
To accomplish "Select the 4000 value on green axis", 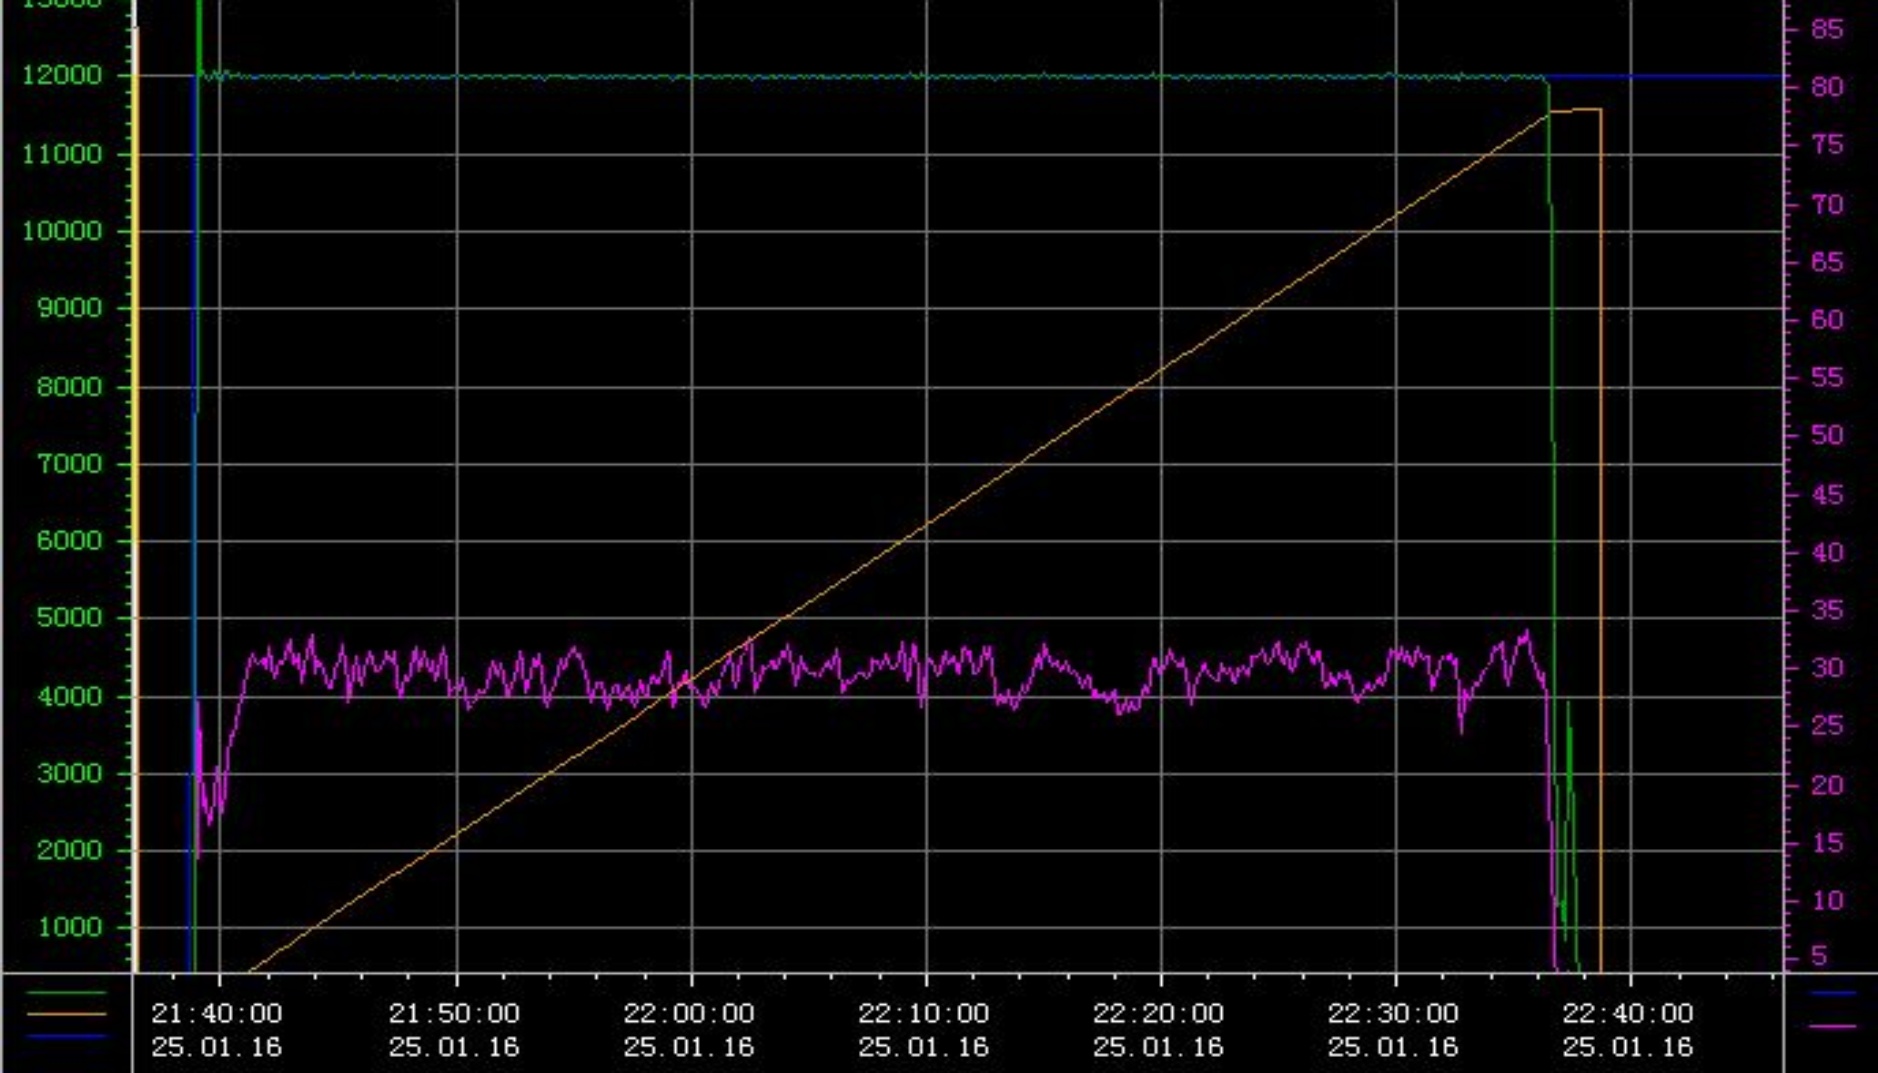I will [x=69, y=696].
